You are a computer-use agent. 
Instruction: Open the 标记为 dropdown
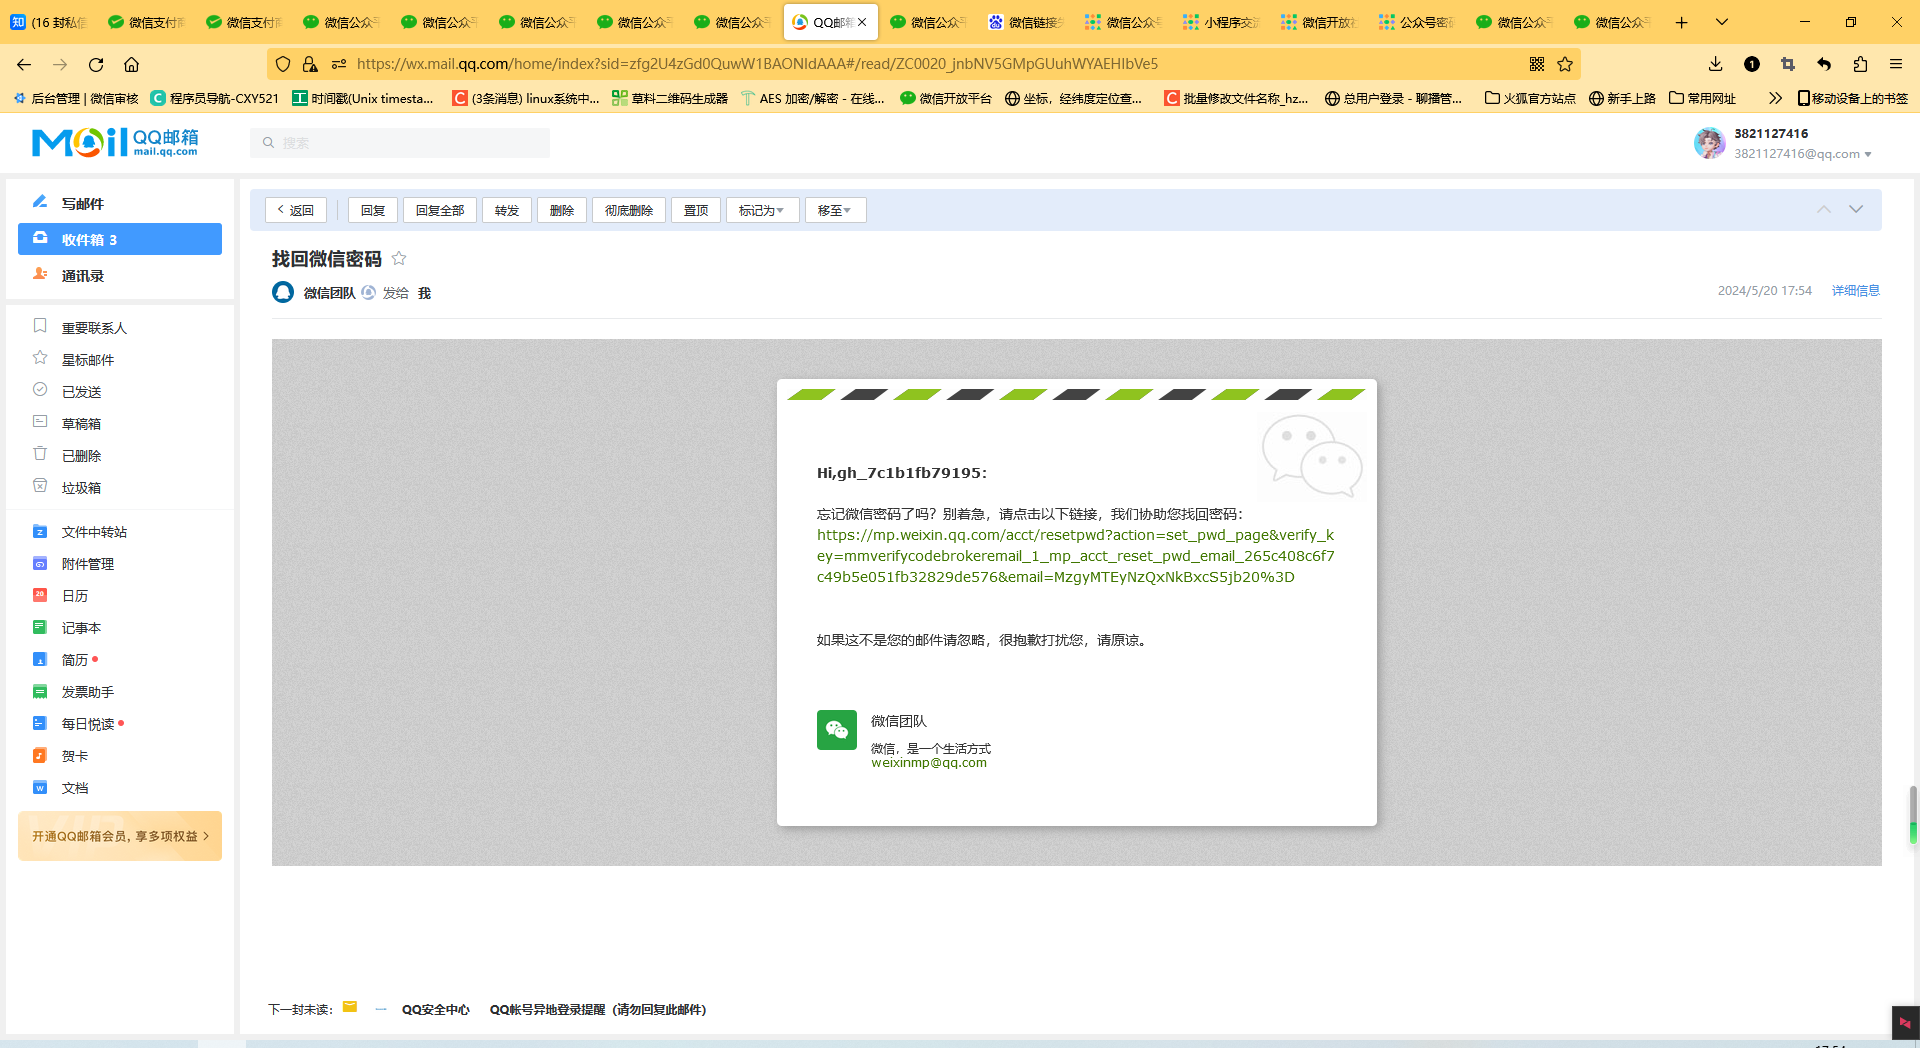[x=762, y=210]
